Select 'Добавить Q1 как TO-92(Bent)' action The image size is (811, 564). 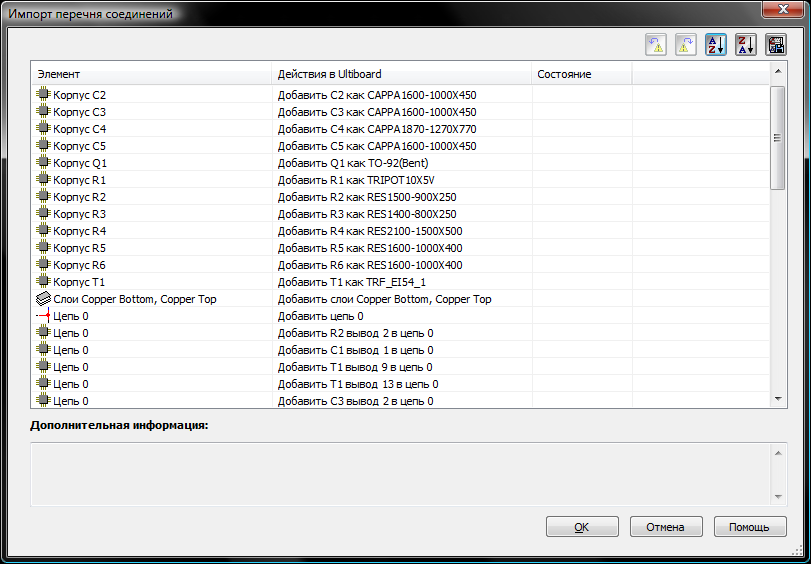click(x=353, y=163)
